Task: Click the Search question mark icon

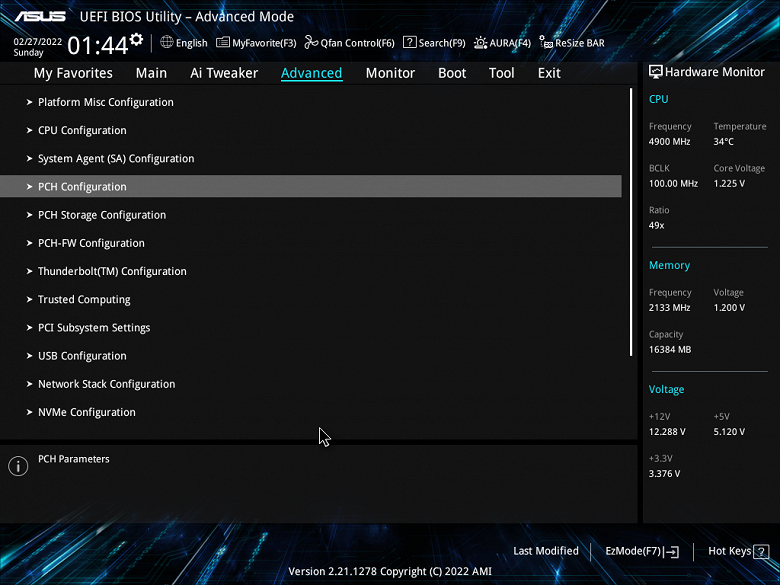Action: tap(409, 42)
